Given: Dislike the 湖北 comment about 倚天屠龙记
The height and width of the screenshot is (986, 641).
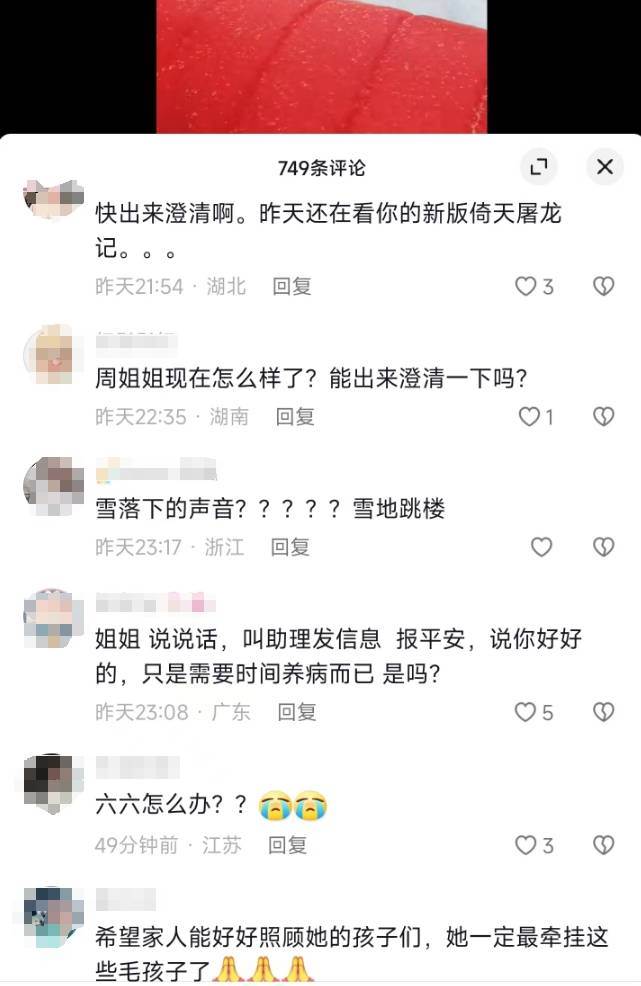Looking at the screenshot, I should pos(603,287).
